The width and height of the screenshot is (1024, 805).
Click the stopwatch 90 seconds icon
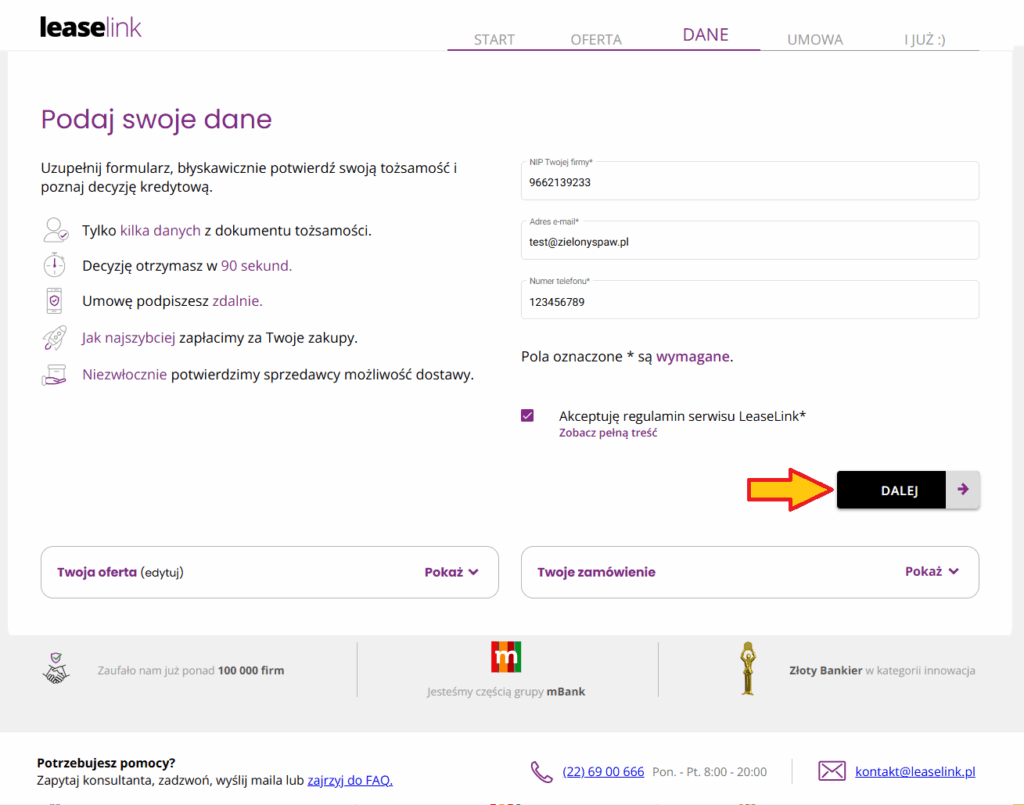click(54, 266)
